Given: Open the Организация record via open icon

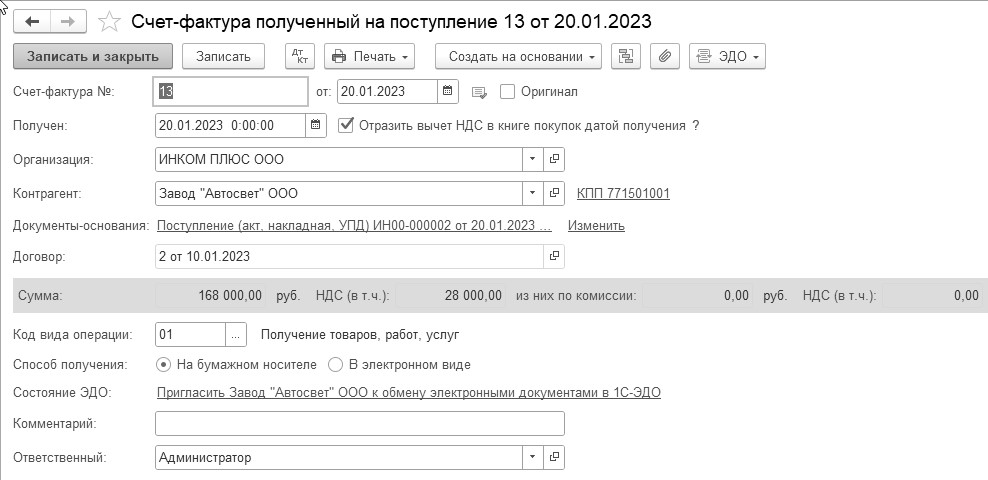Looking at the screenshot, I should (x=554, y=159).
